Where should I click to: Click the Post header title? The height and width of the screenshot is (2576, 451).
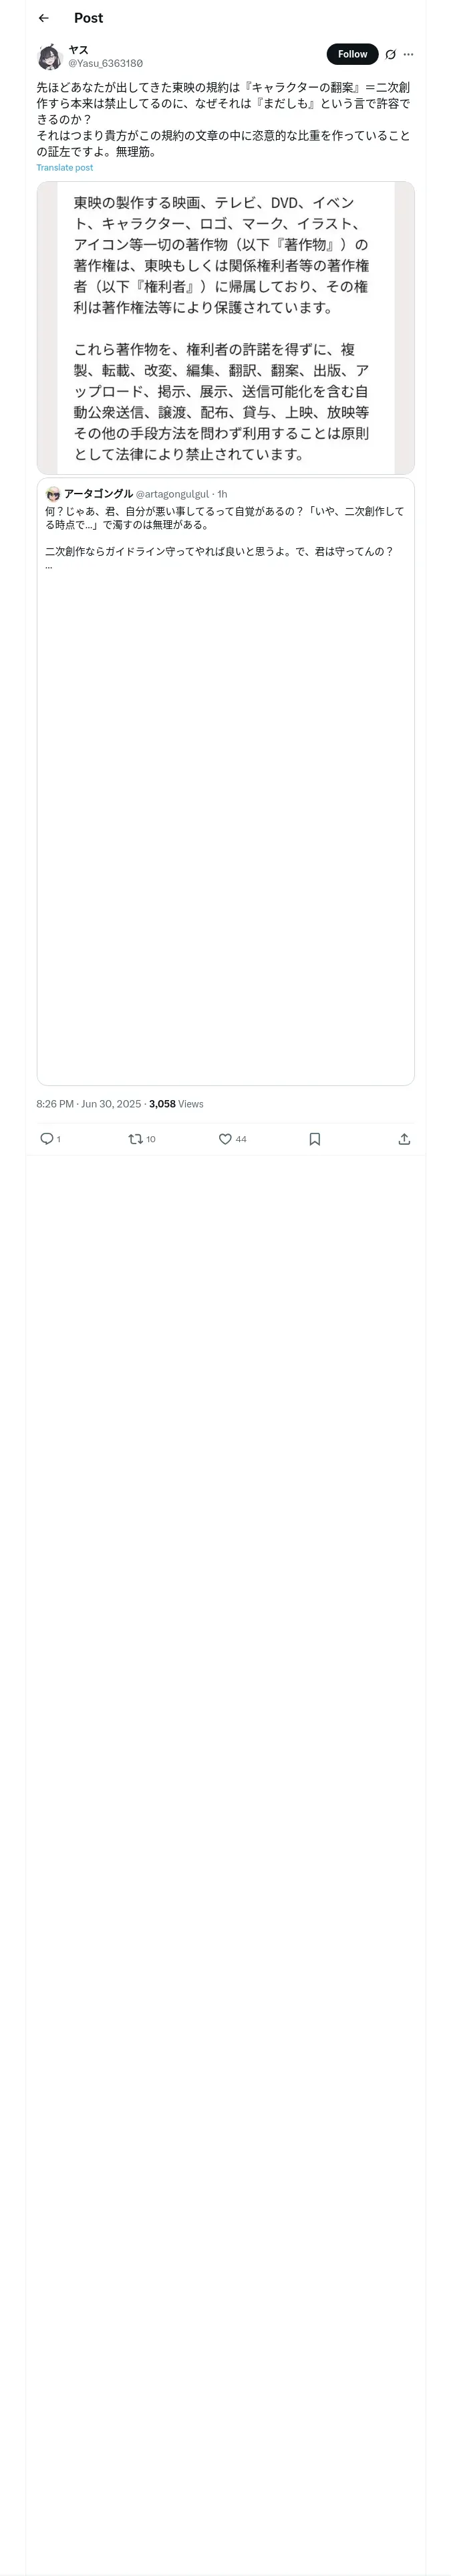[88, 18]
